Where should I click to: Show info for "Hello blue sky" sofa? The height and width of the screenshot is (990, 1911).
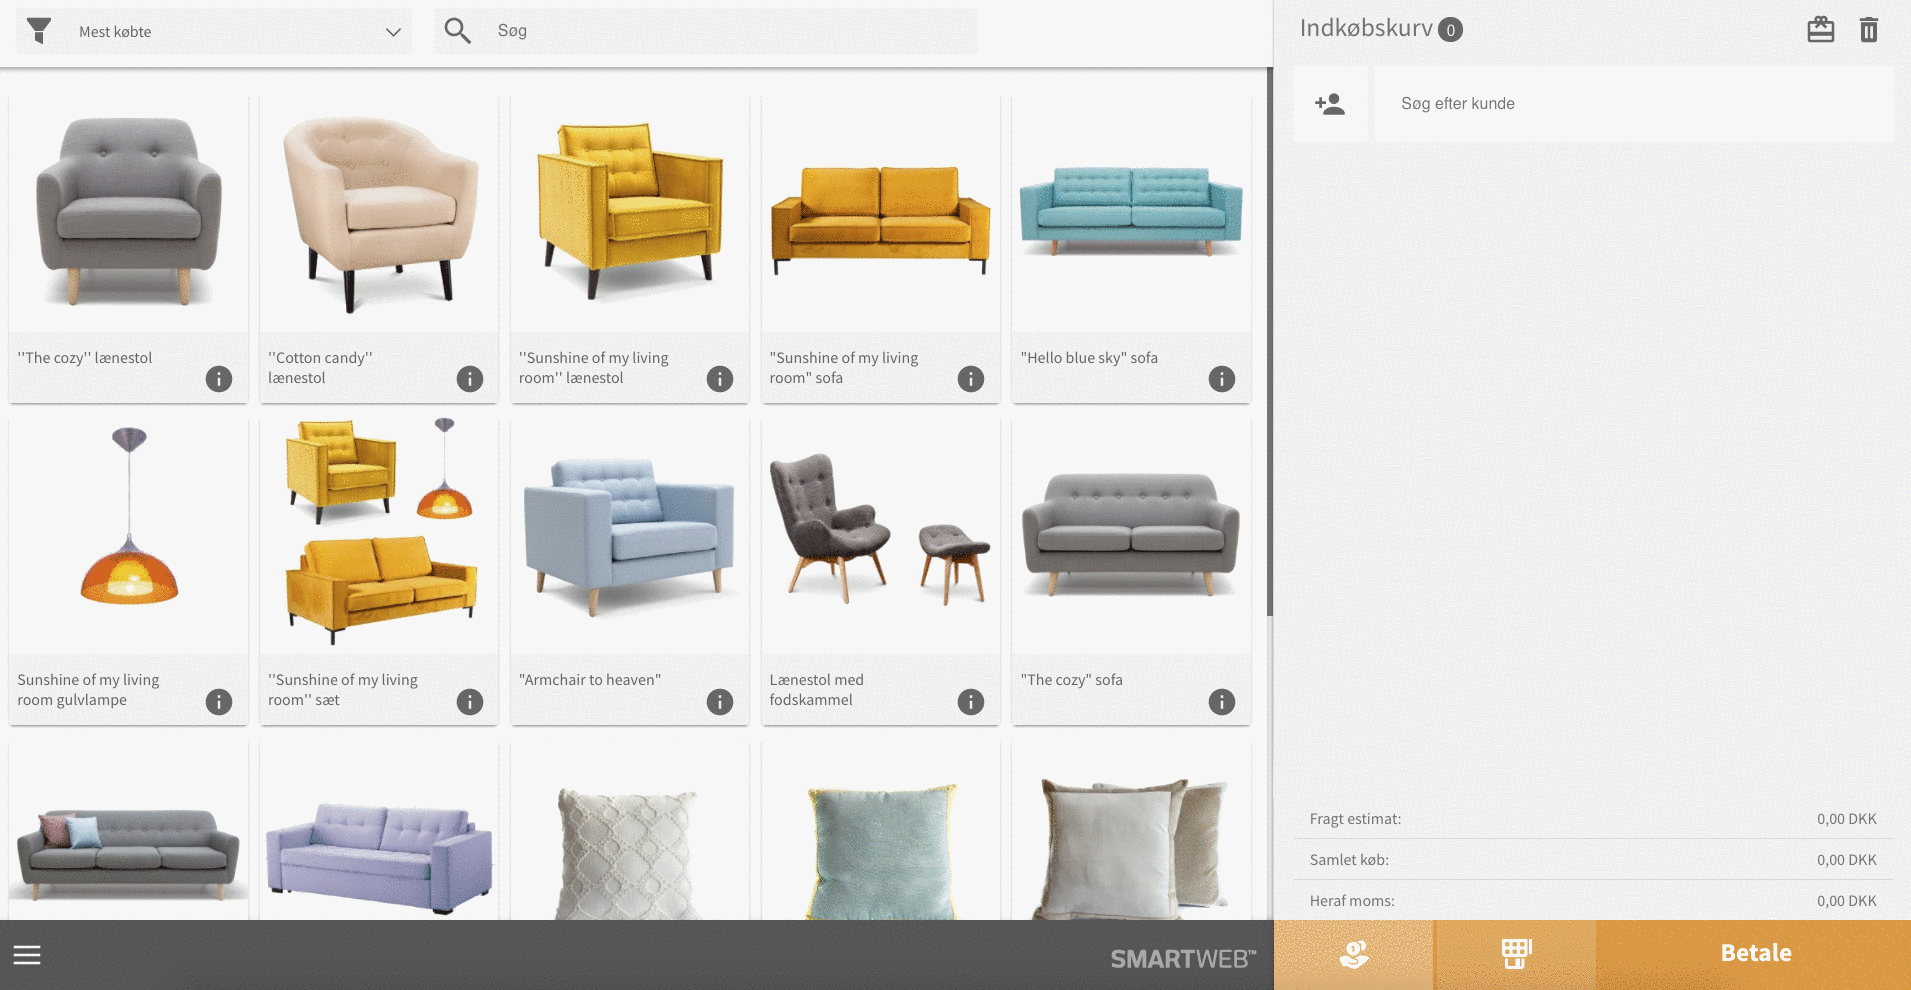(x=1222, y=379)
